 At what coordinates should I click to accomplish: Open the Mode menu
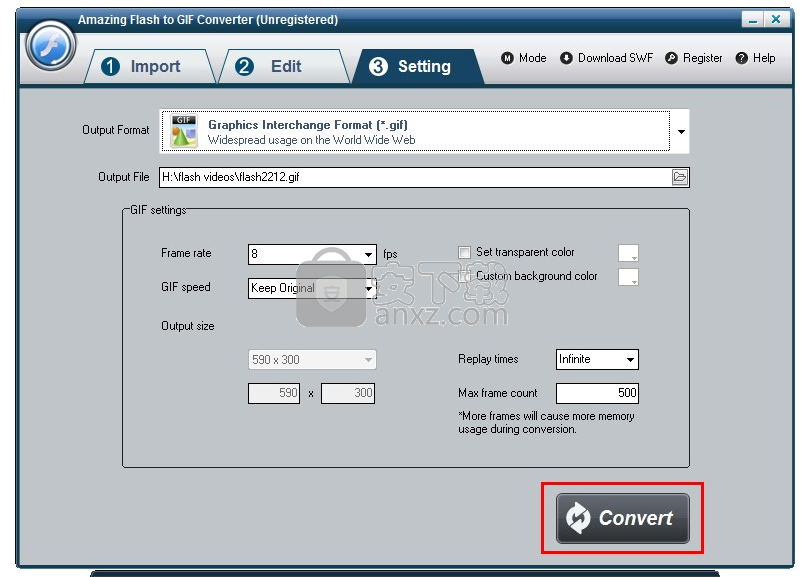524,58
